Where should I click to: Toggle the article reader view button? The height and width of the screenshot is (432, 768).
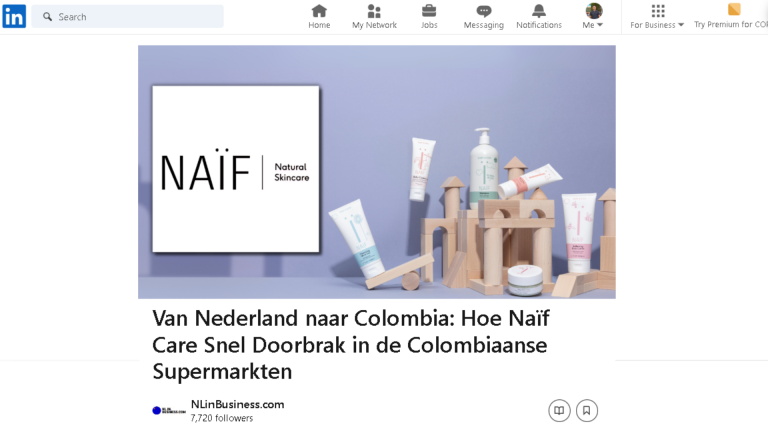click(559, 410)
